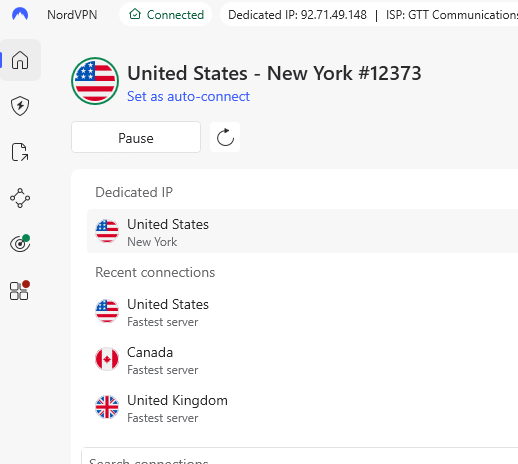Image resolution: width=518 pixels, height=464 pixels.
Task: Click the Search connections input field
Action: coord(300,457)
